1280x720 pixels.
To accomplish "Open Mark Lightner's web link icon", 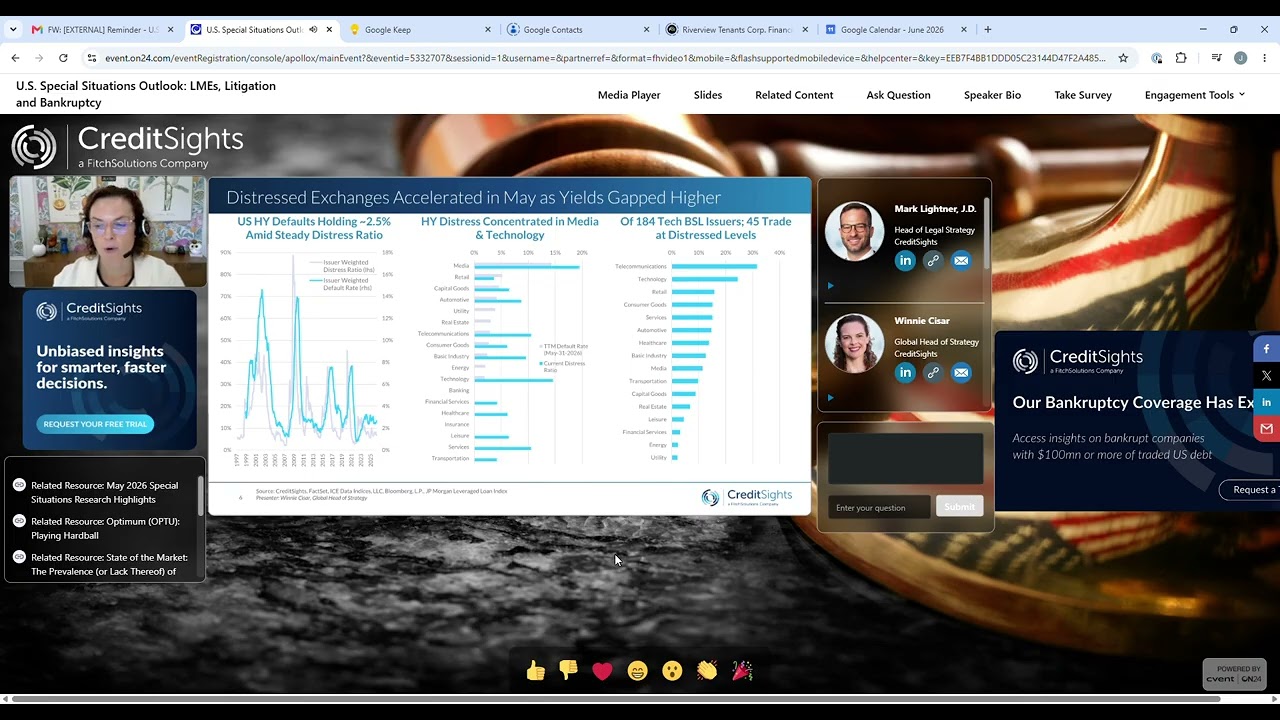I will [933, 261].
